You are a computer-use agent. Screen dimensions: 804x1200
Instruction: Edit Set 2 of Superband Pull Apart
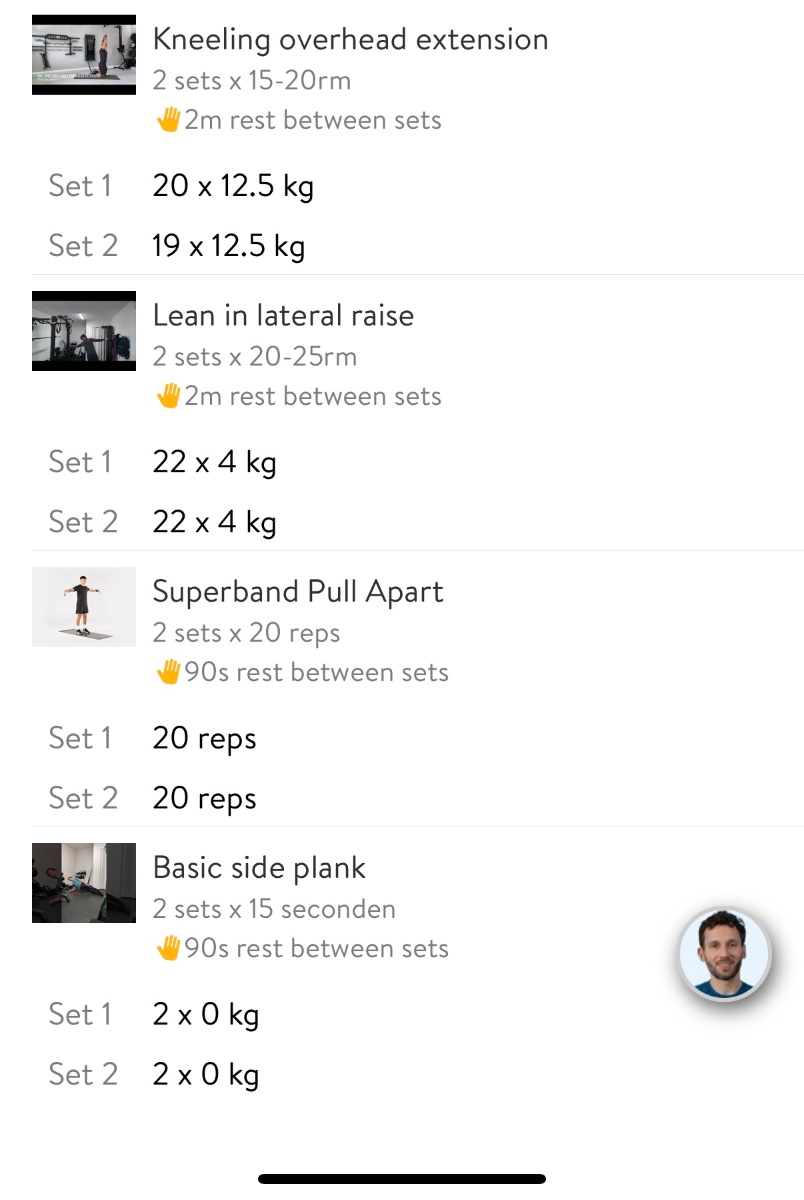tap(204, 798)
